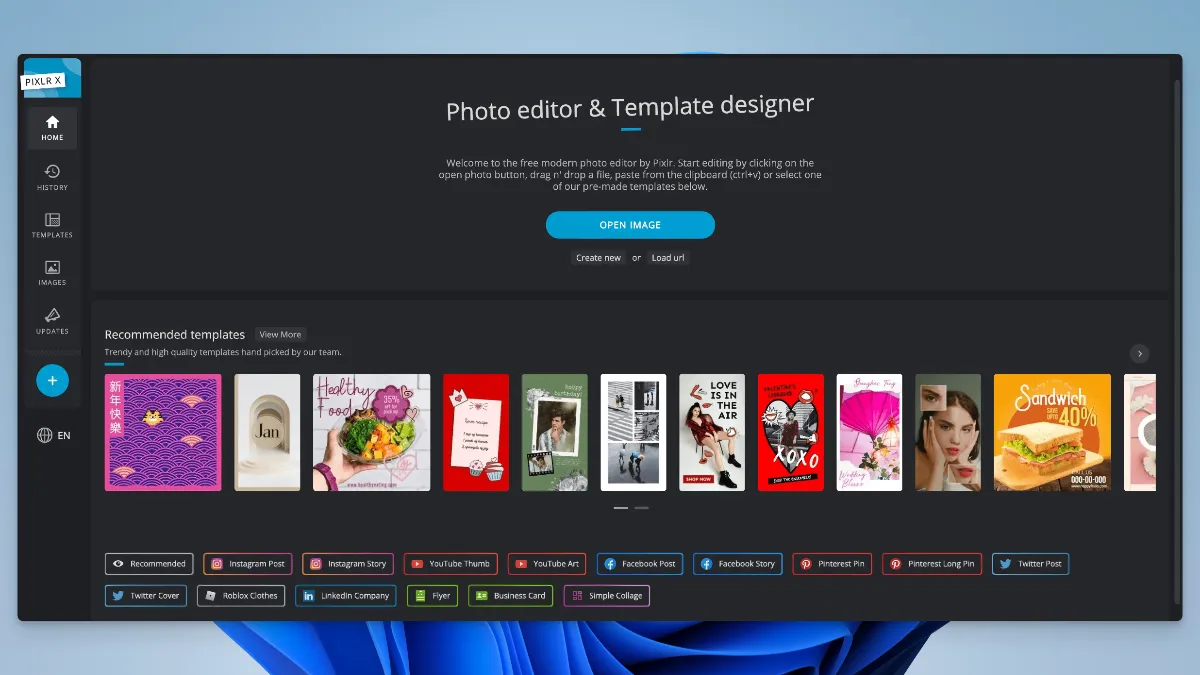This screenshot has height=675, width=1200.
Task: Select the Recommended filter pill
Action: [148, 563]
